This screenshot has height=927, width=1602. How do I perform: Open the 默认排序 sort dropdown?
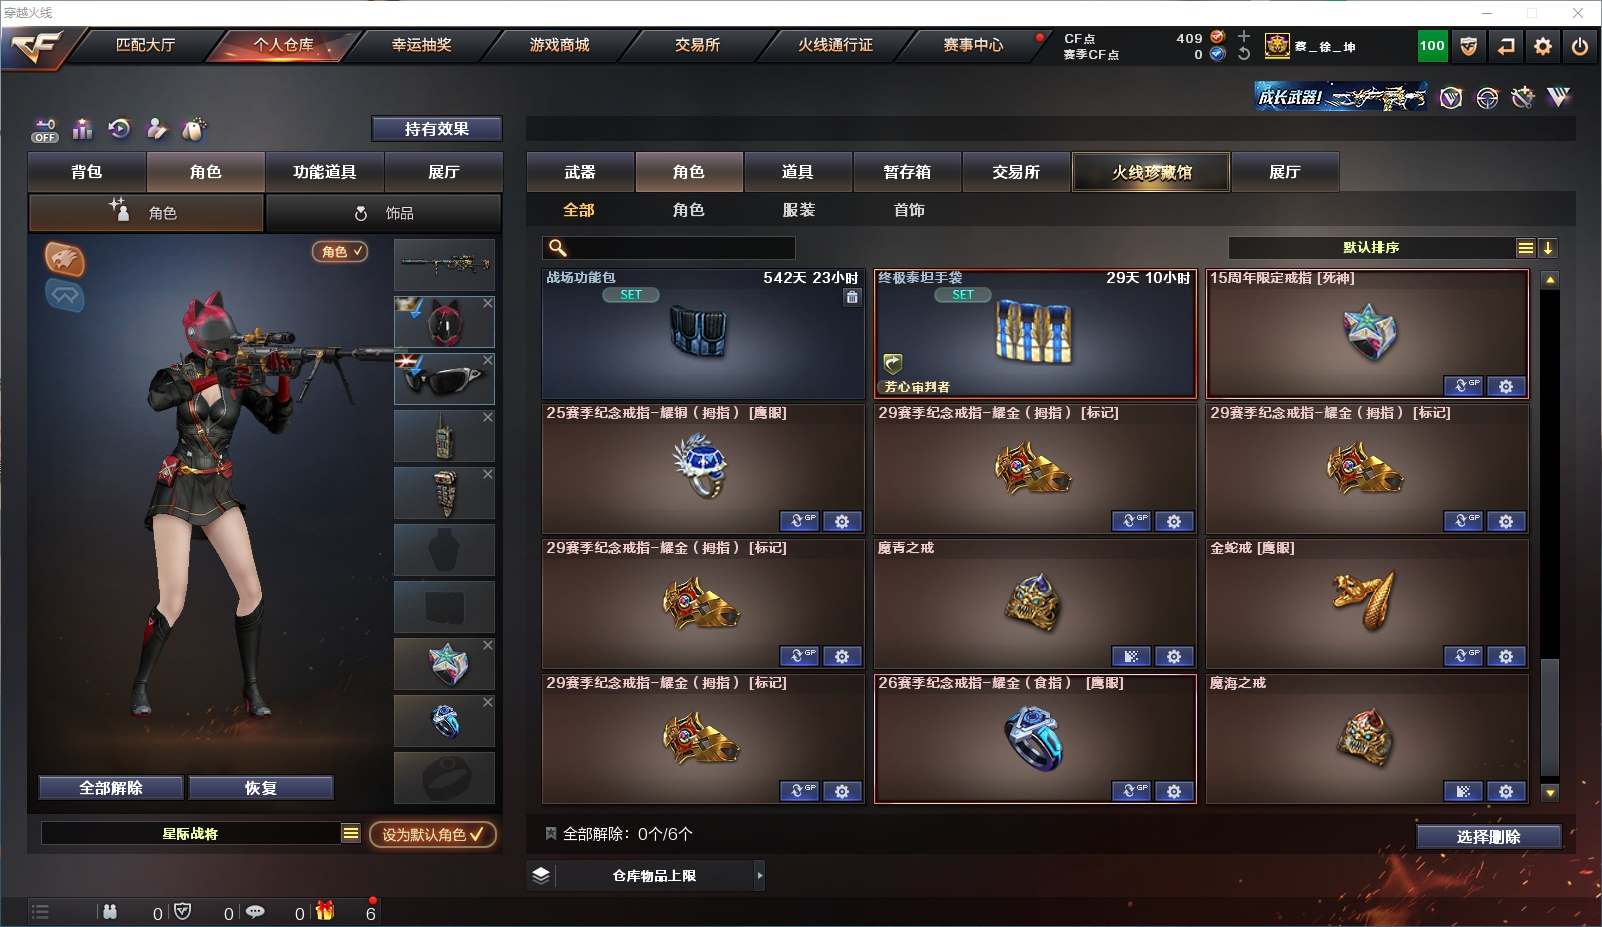click(1525, 248)
